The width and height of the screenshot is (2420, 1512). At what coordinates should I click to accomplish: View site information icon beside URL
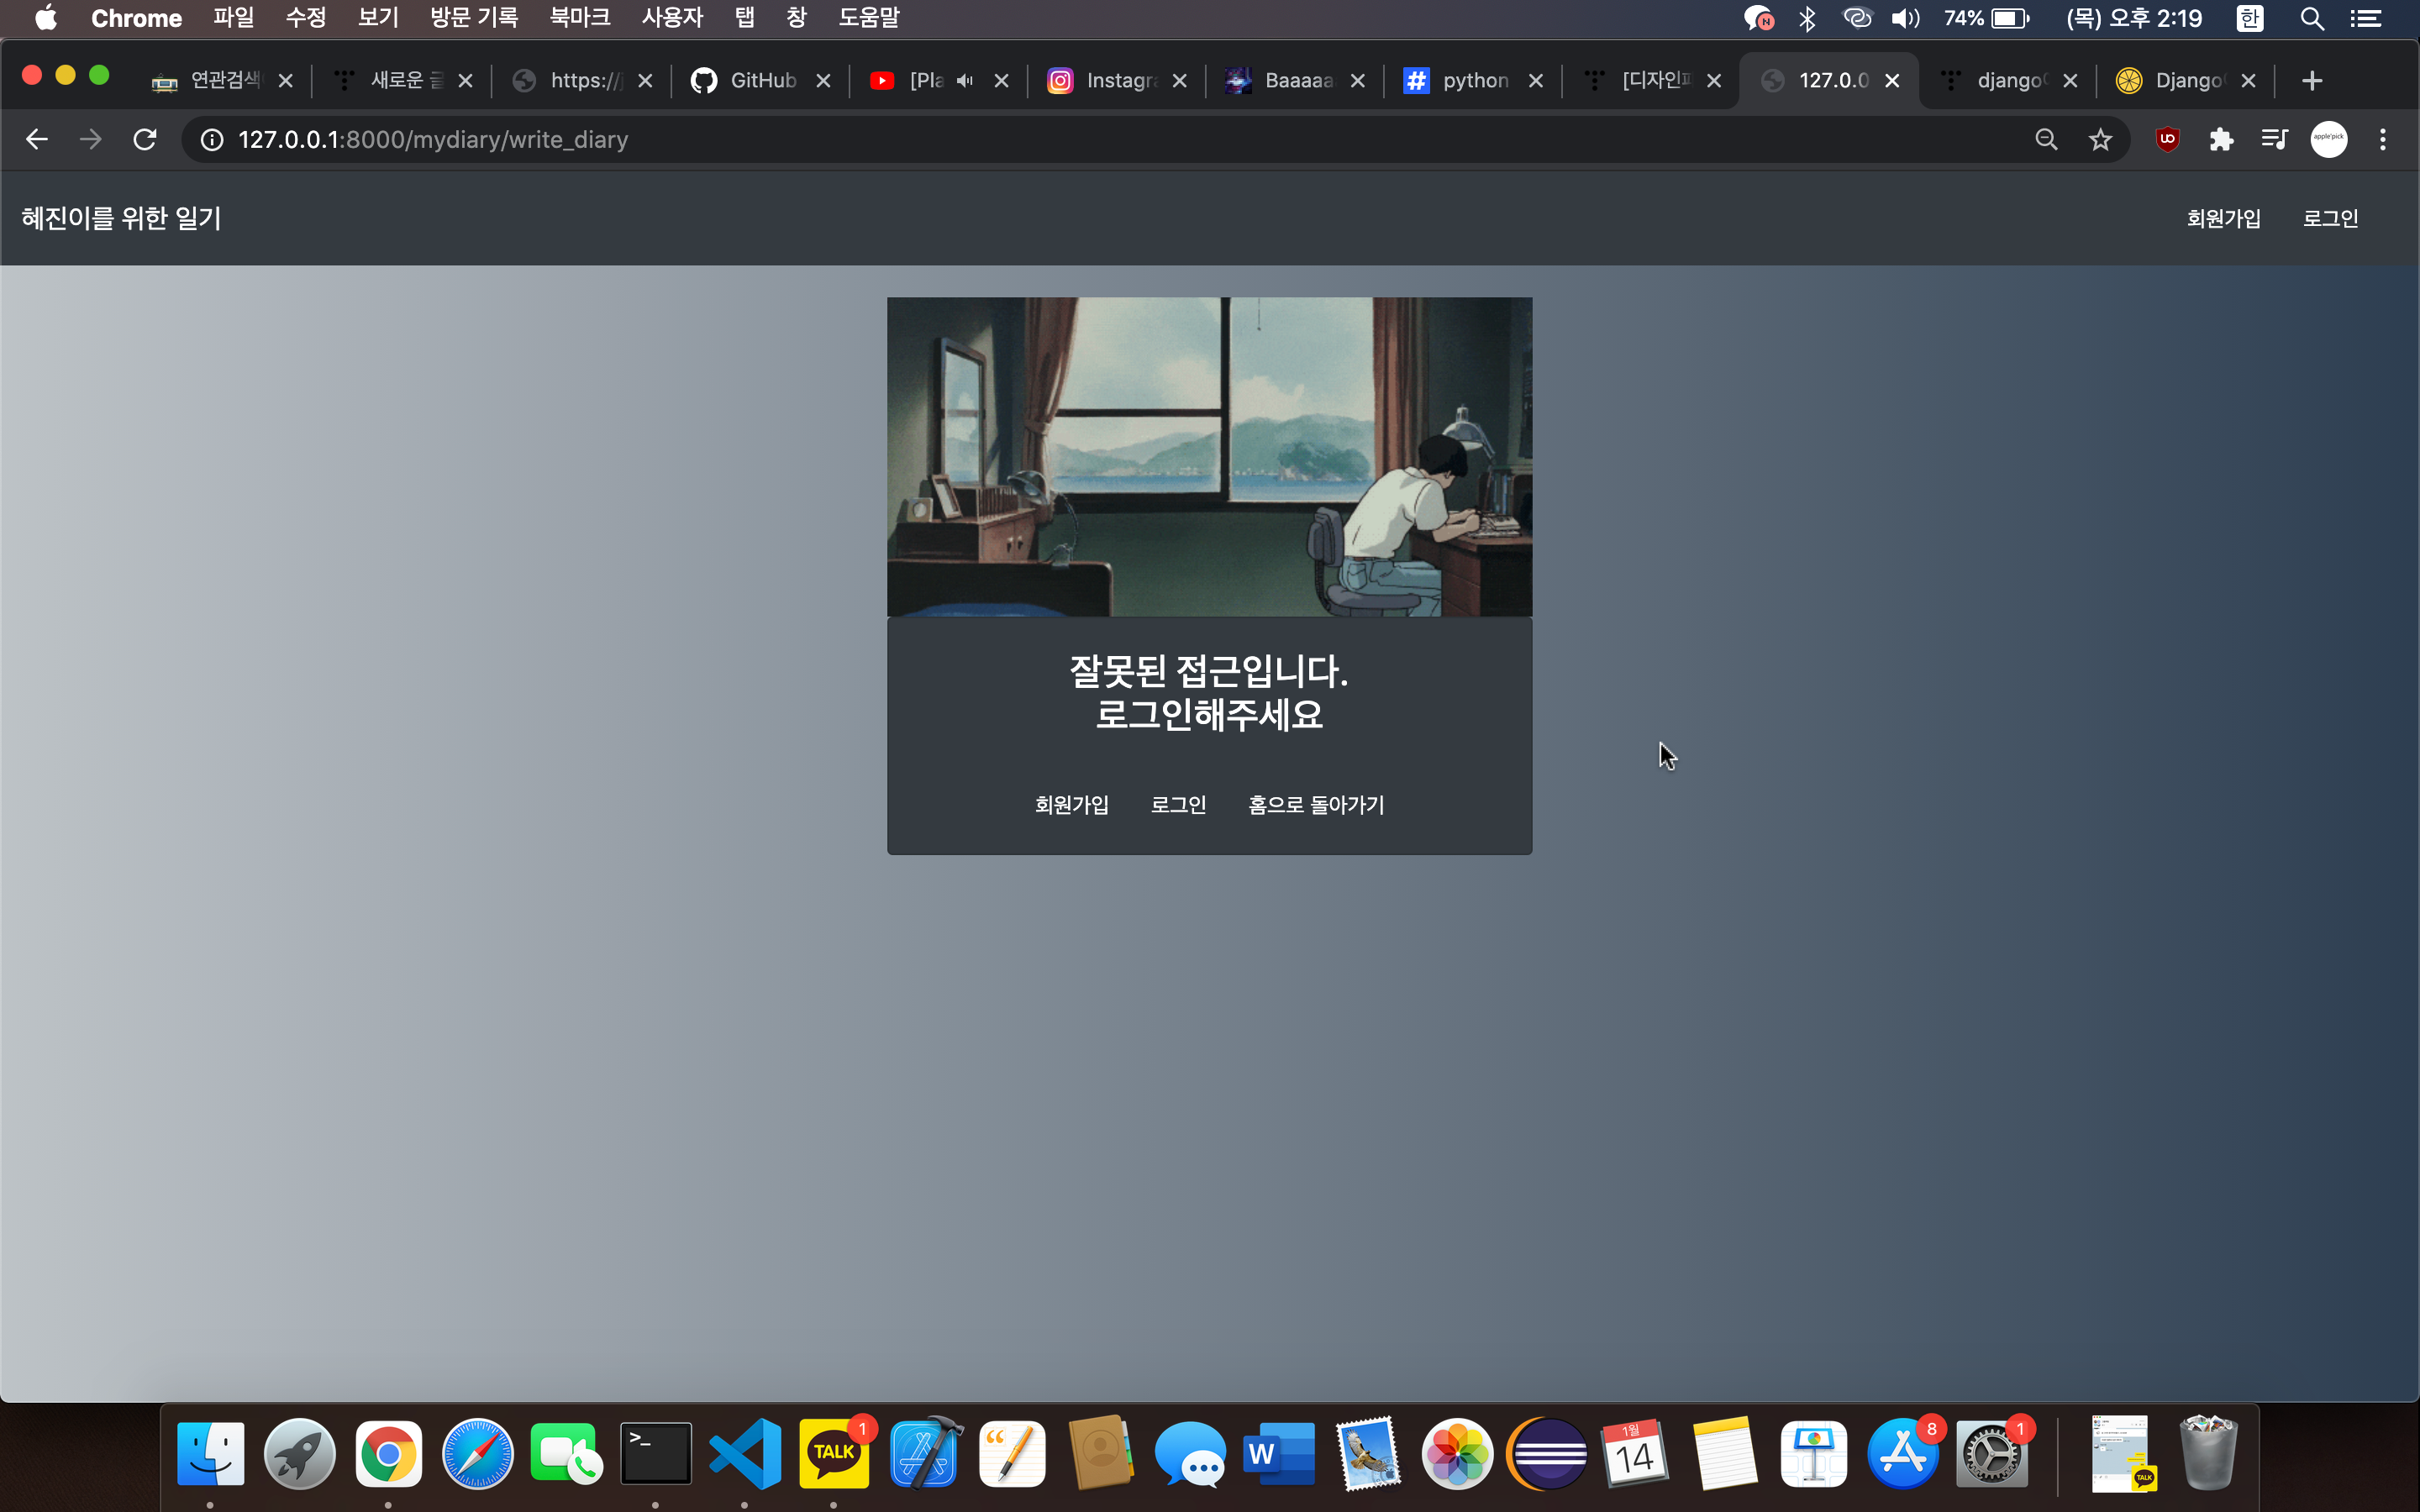212,140
